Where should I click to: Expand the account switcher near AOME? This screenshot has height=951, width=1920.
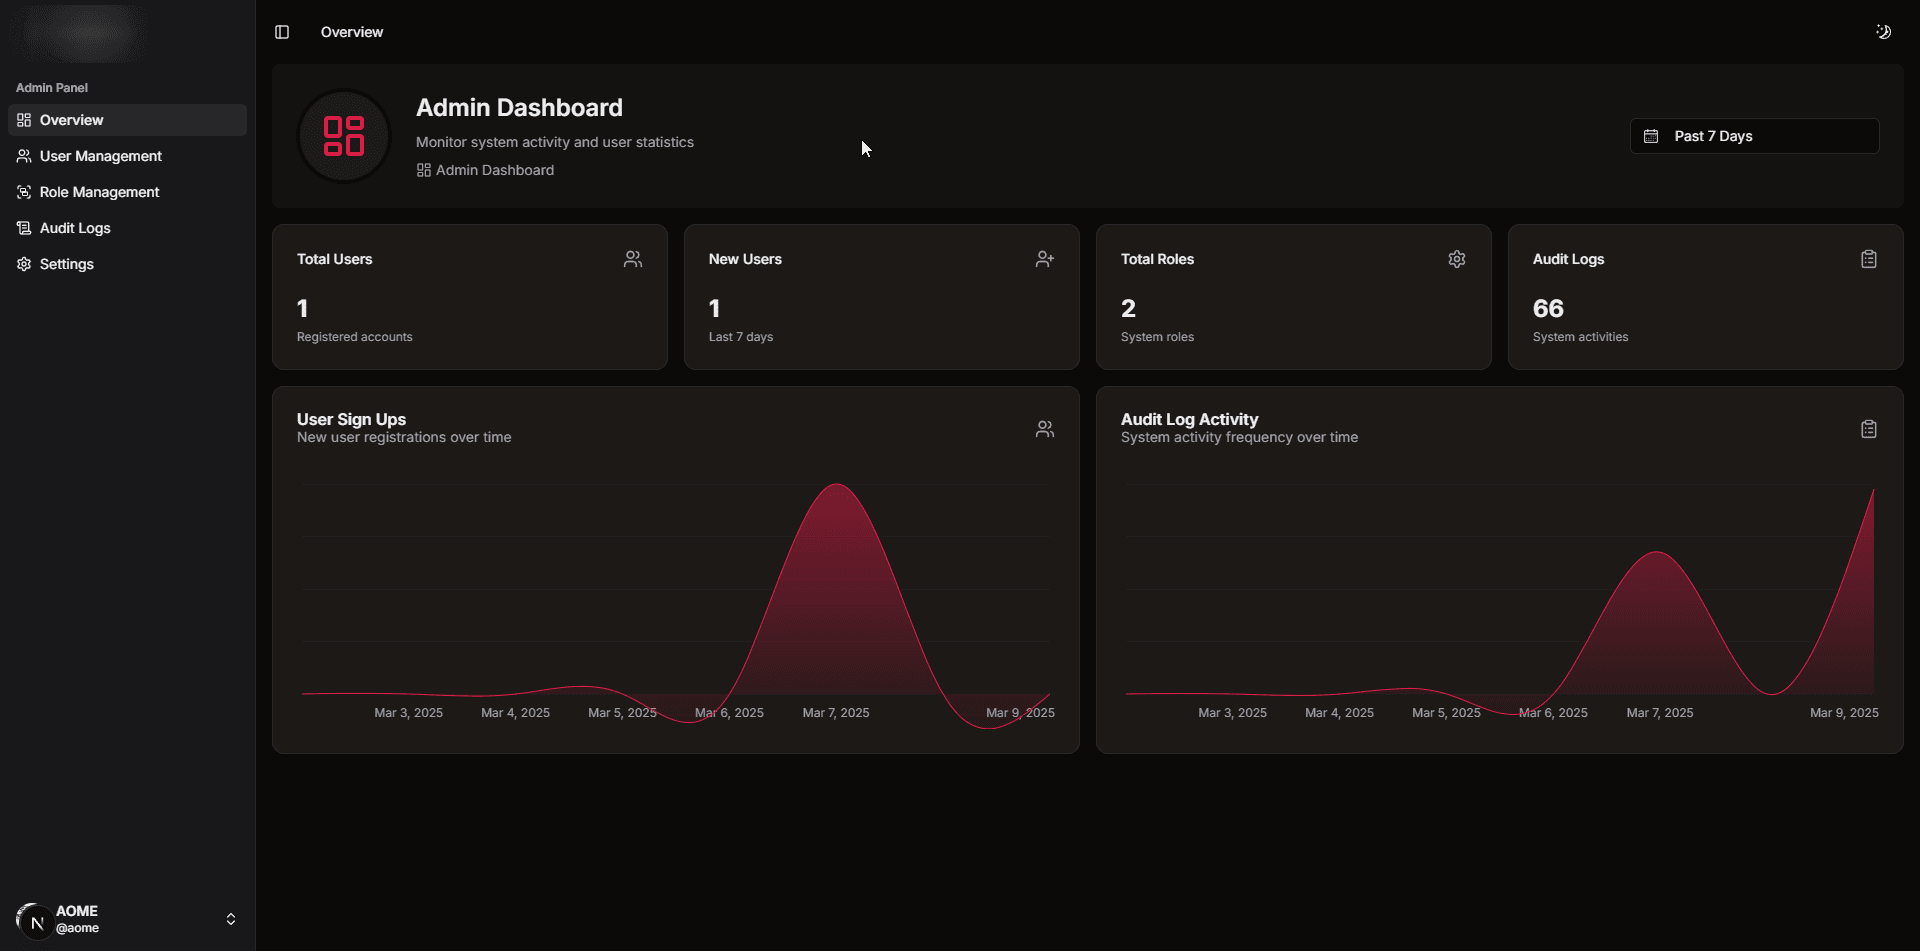pyautogui.click(x=230, y=918)
